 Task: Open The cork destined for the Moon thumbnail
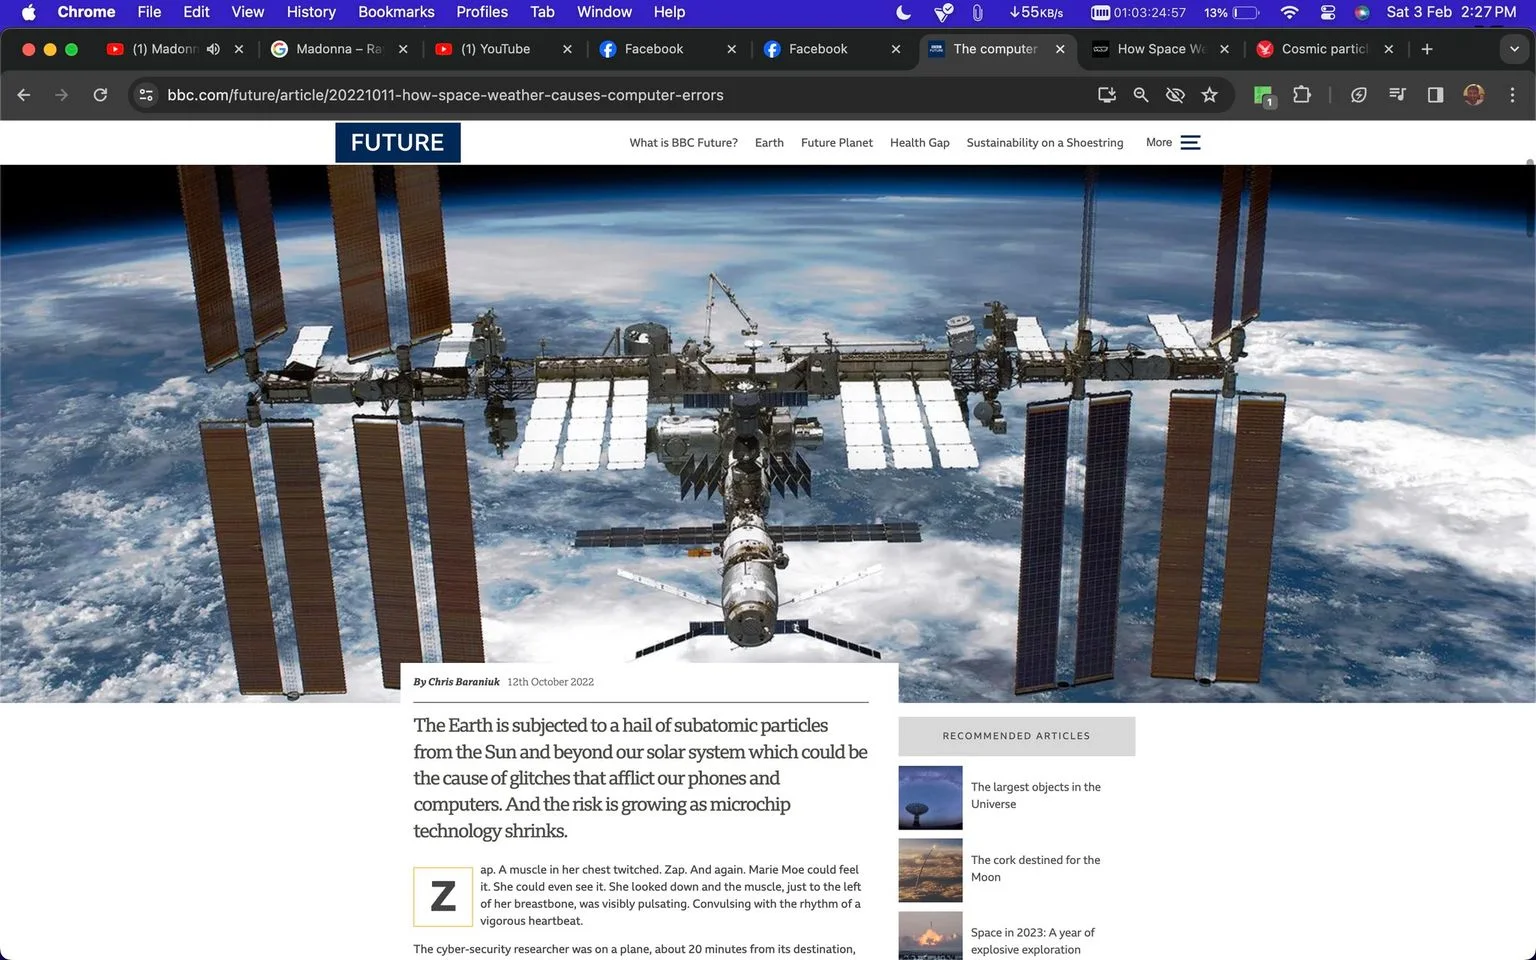[x=930, y=870]
